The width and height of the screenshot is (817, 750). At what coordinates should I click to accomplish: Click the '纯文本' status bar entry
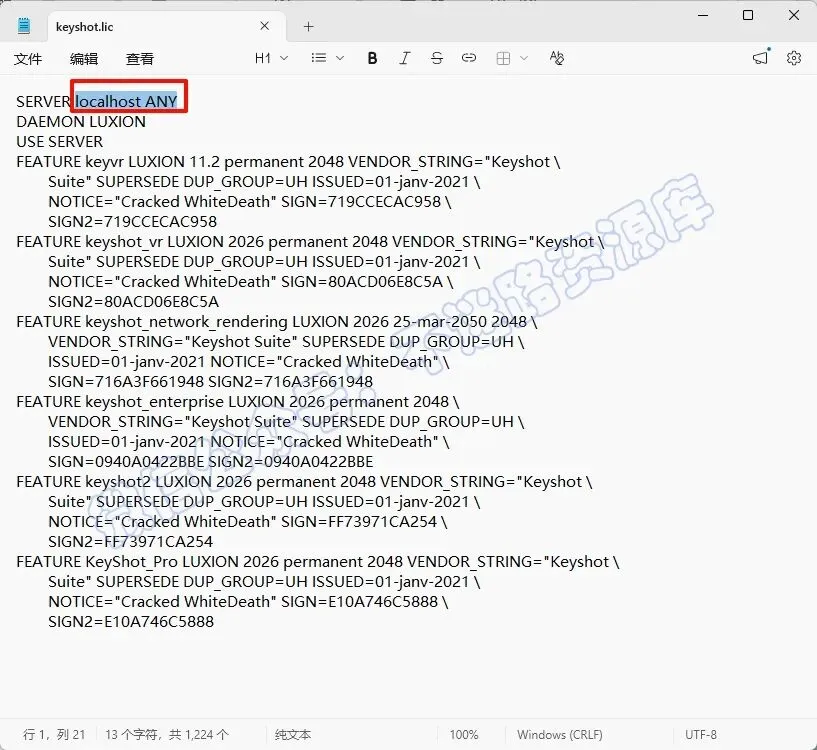tap(293, 735)
